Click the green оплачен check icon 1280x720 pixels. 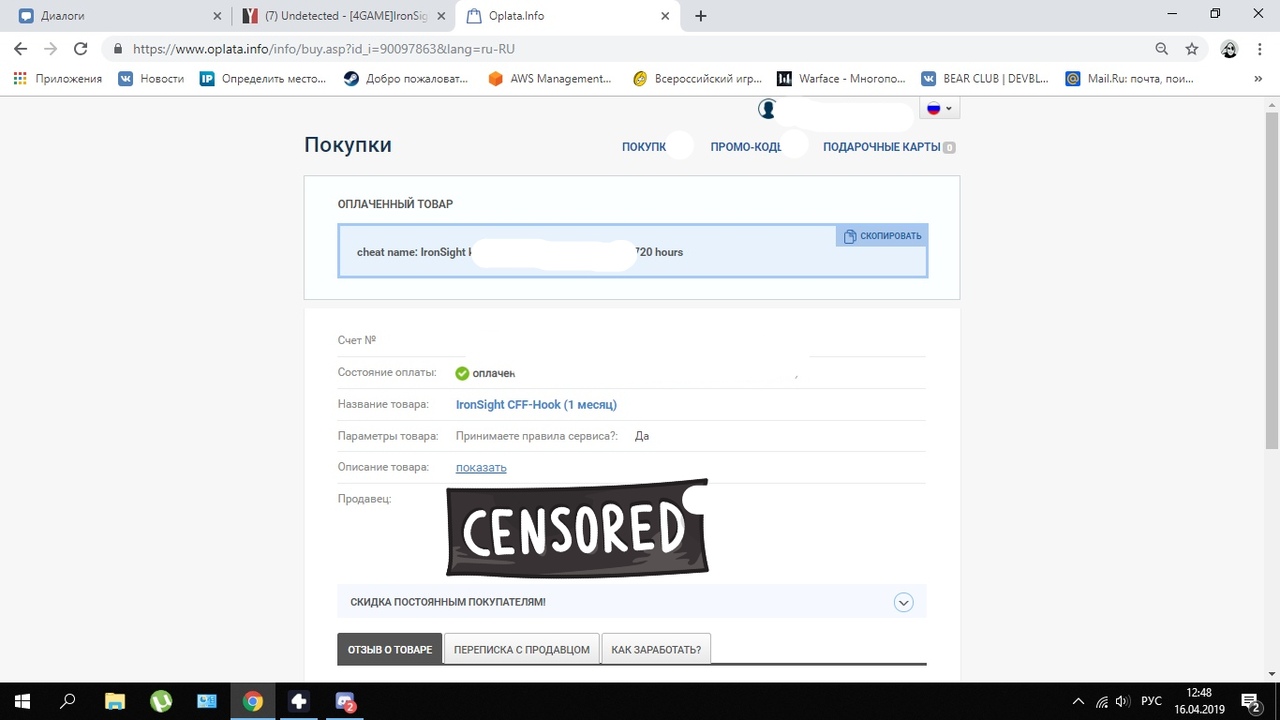click(462, 373)
